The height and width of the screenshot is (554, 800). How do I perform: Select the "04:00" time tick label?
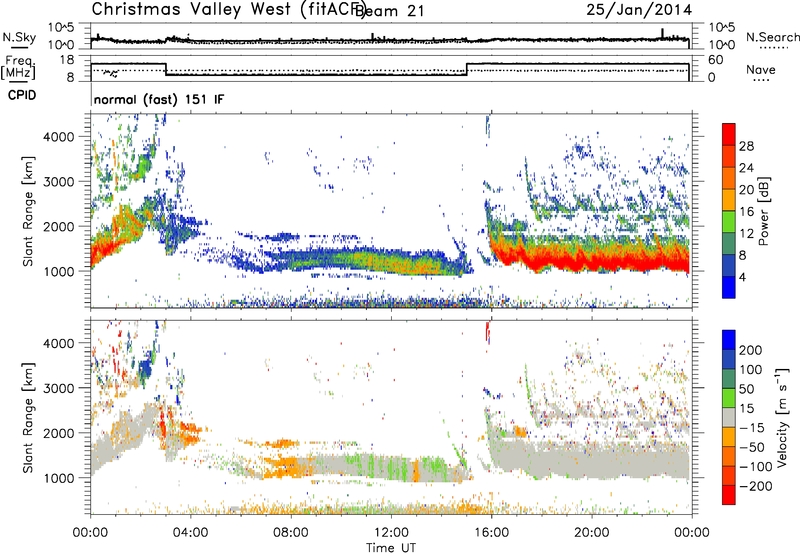(190, 533)
